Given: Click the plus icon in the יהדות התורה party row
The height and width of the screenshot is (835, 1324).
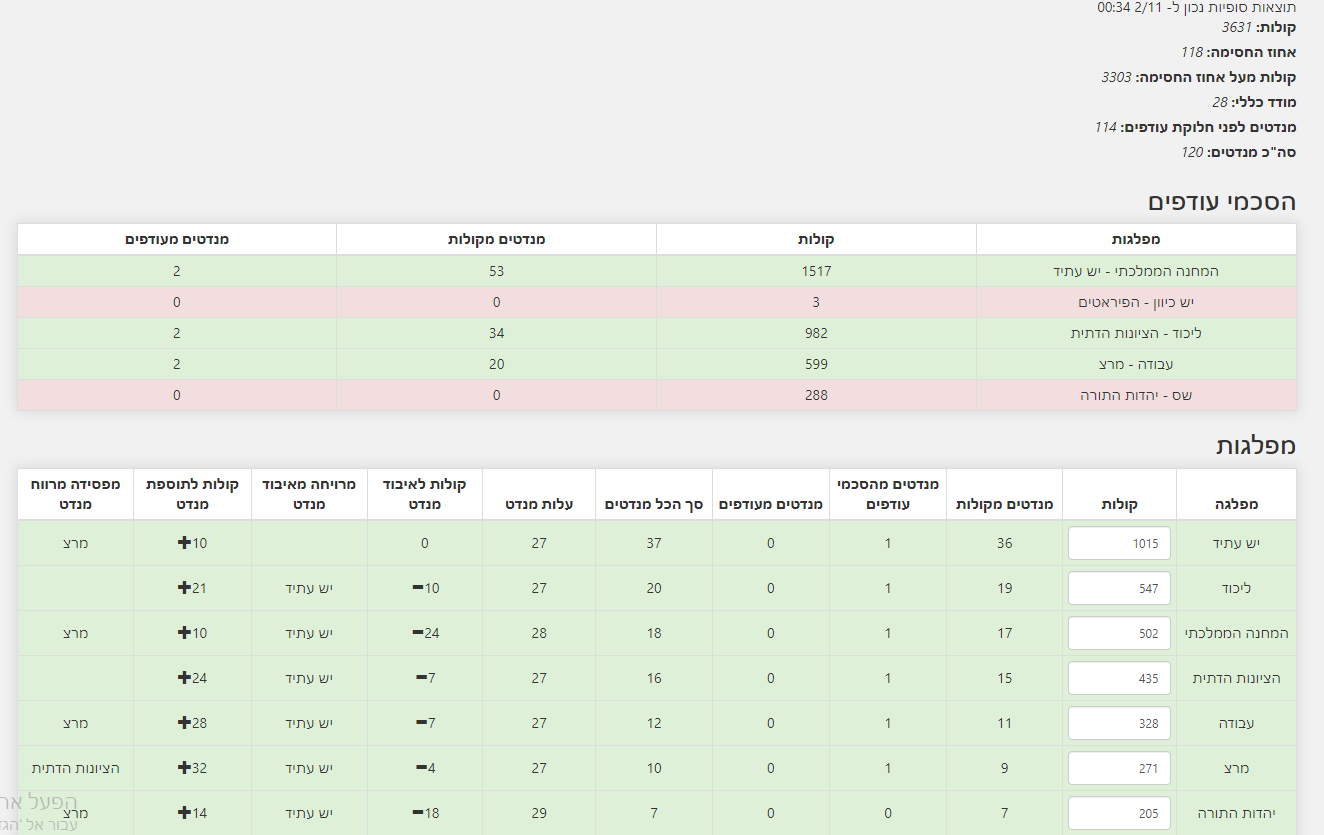Looking at the screenshot, I should 183,813.
